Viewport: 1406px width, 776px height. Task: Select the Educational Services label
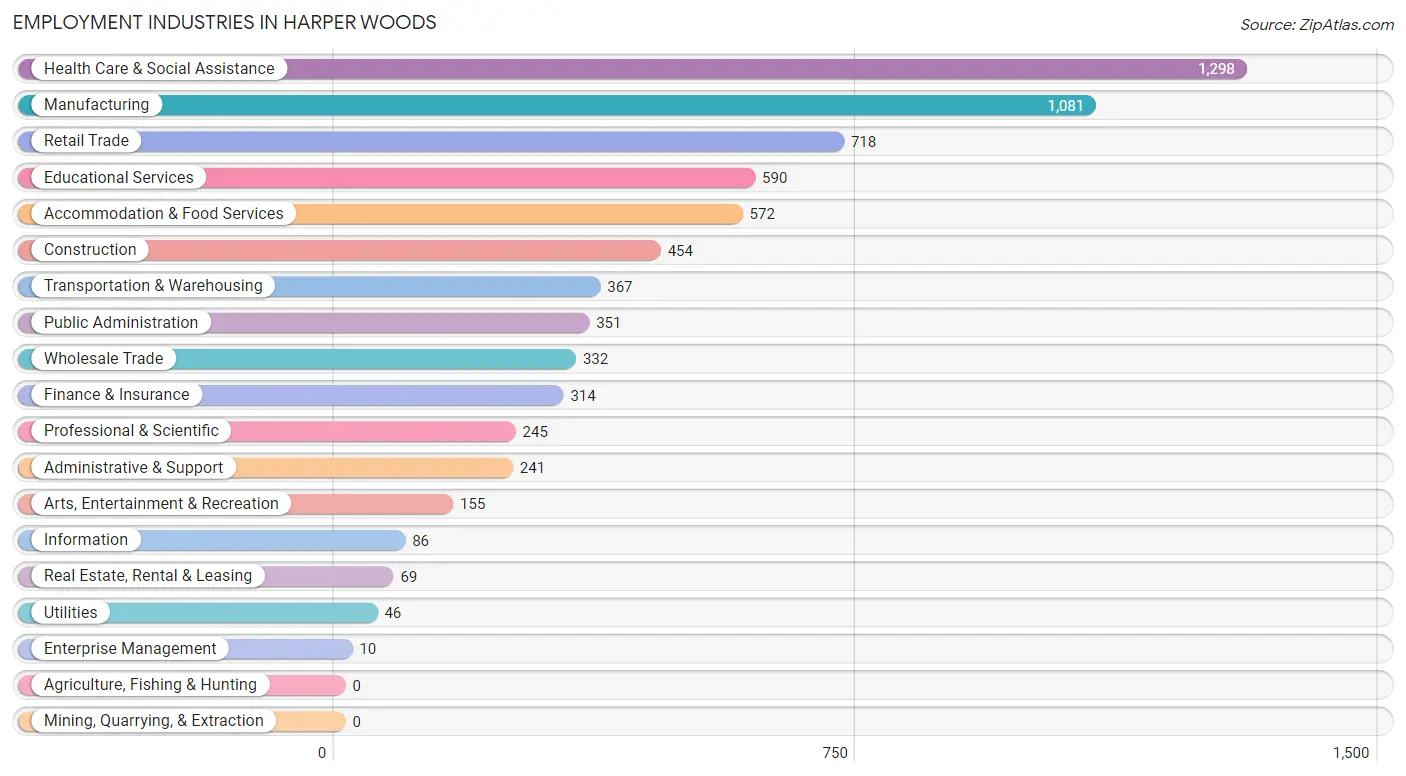point(119,177)
